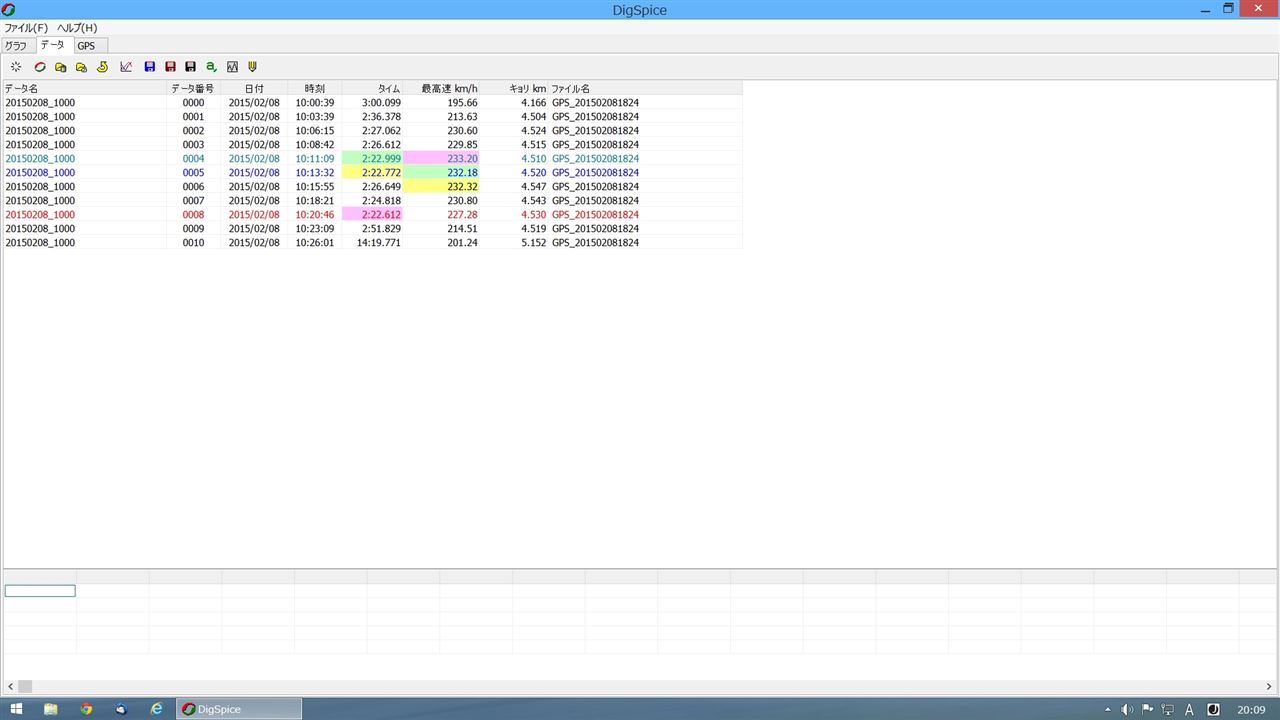Launch Chrome from the taskbar
The image size is (1280, 720).
[86, 709]
